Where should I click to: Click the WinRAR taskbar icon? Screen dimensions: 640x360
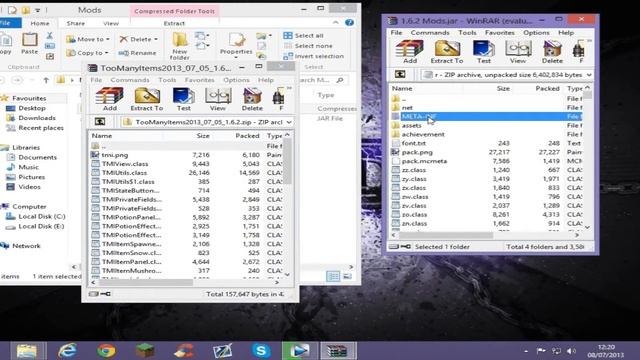pyautogui.click(x=338, y=351)
